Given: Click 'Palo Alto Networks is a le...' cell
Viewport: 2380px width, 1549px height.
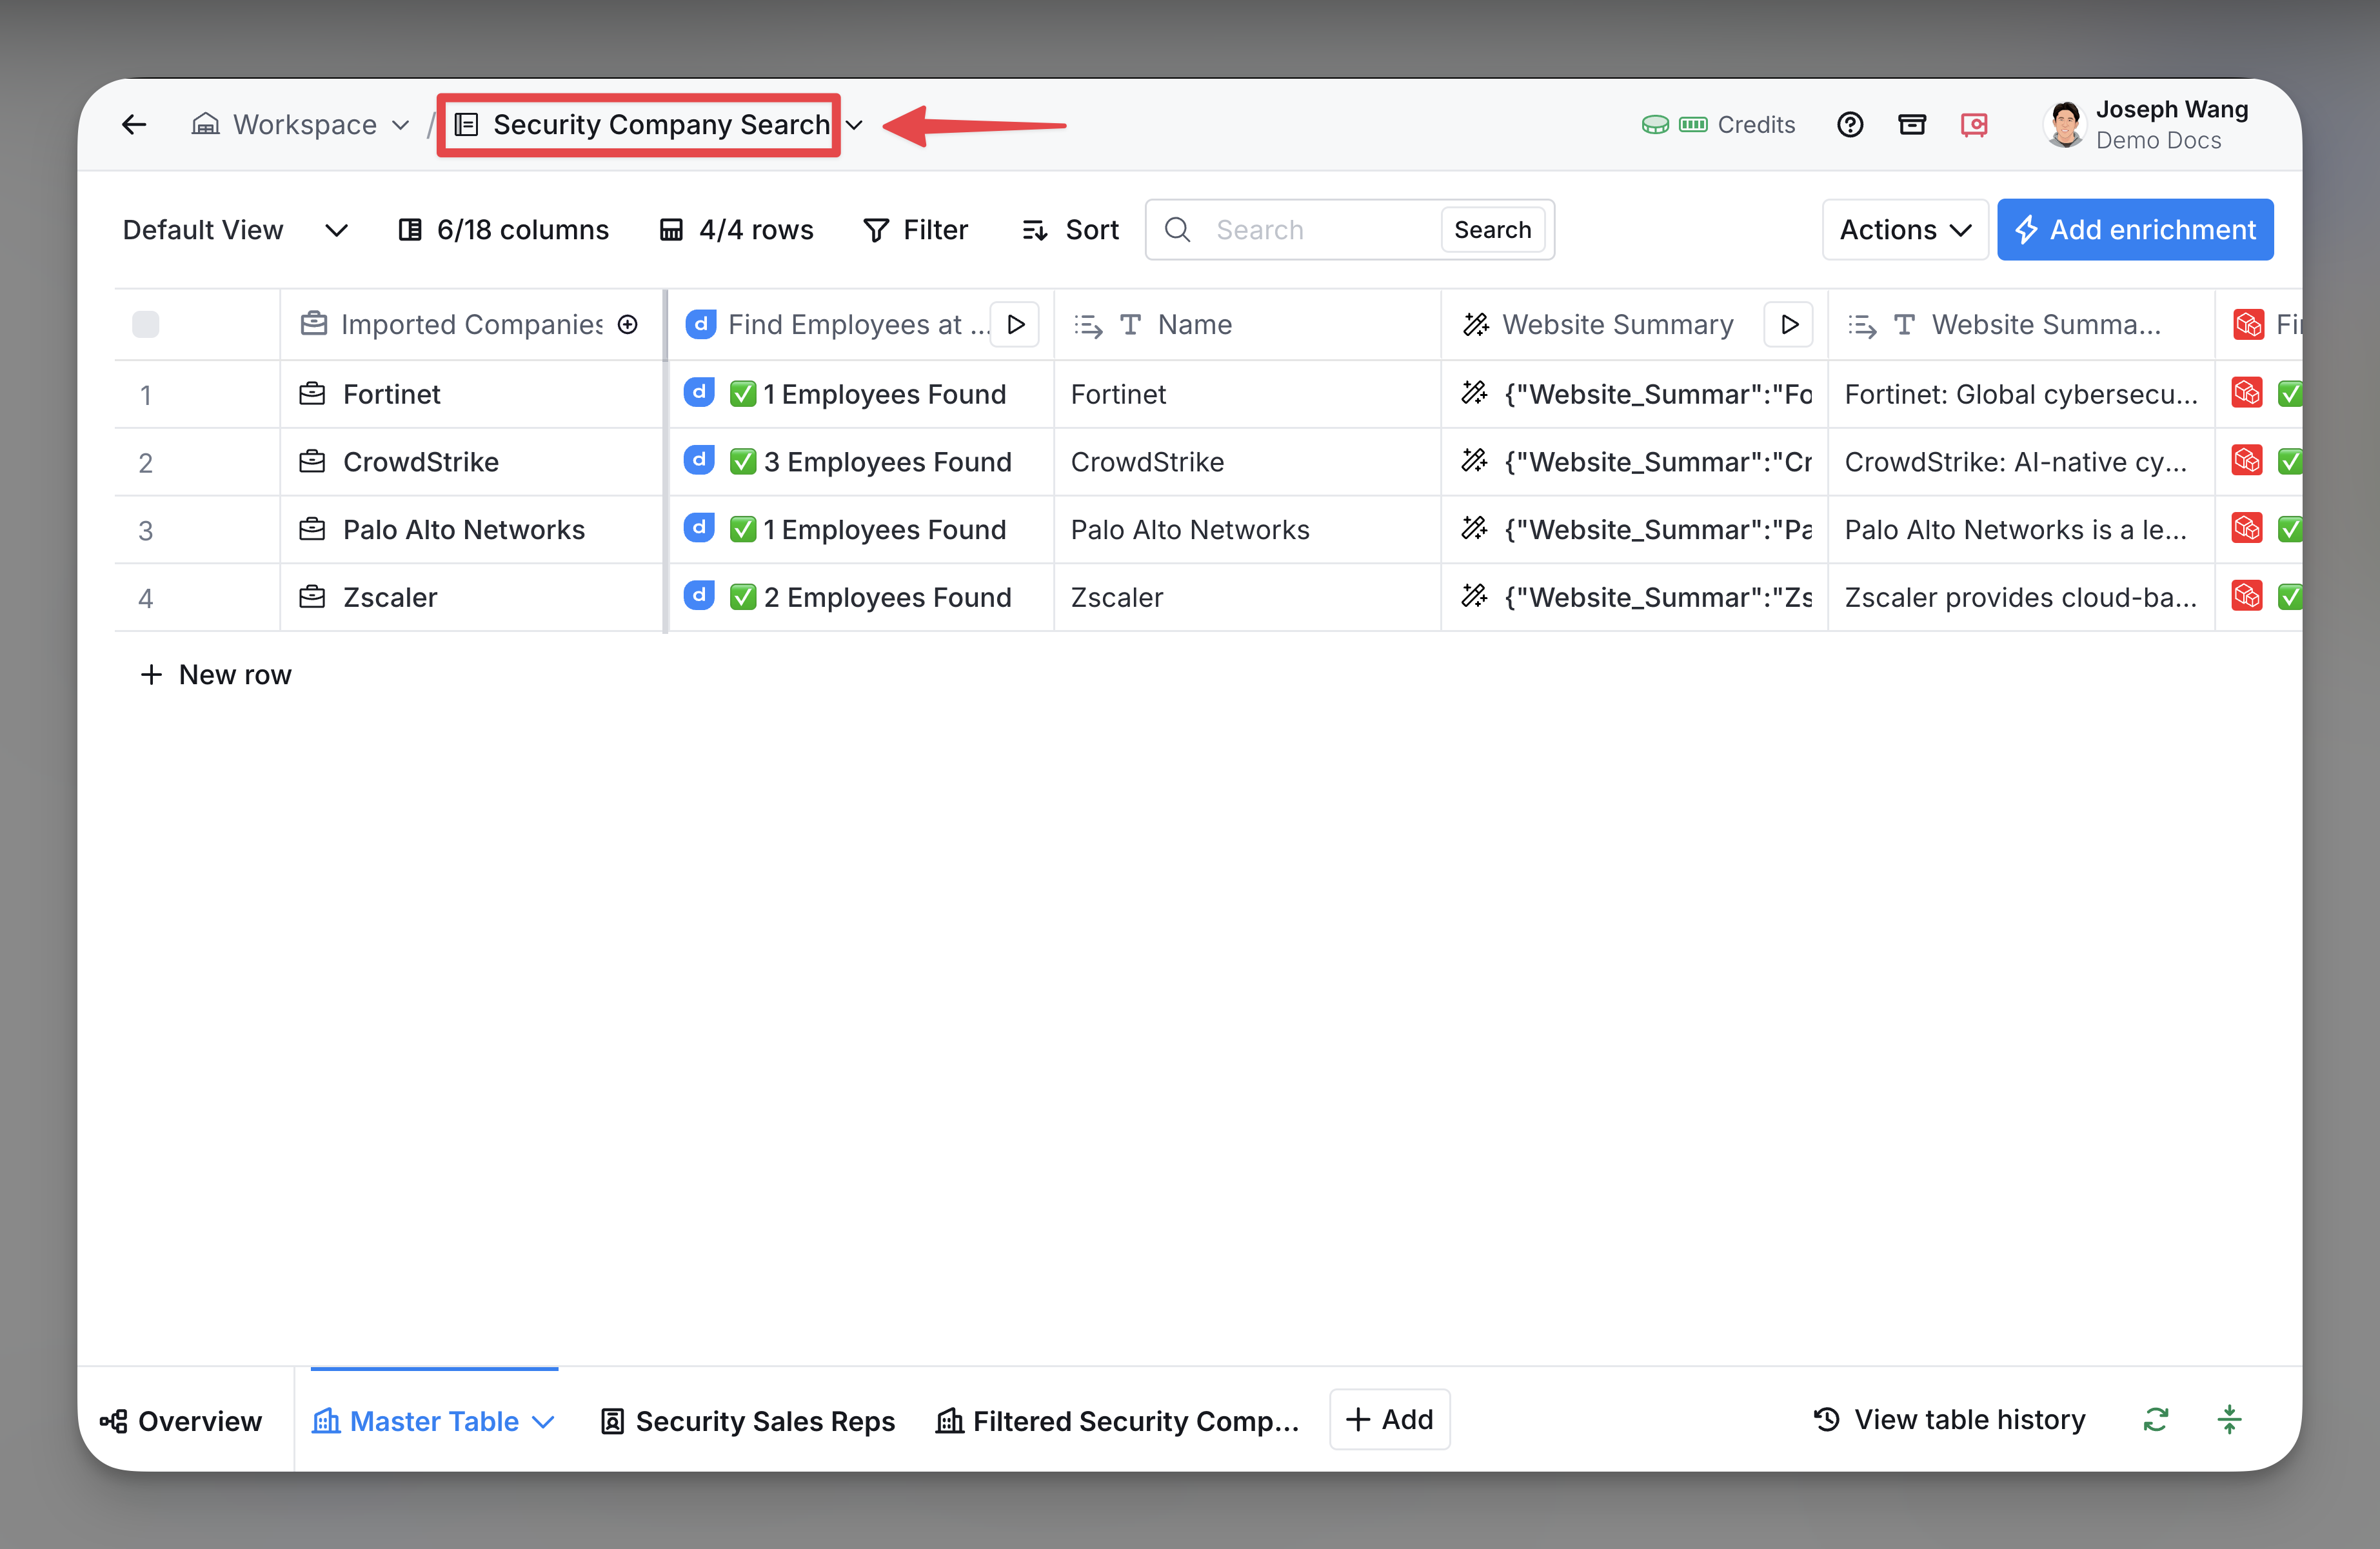Looking at the screenshot, I should pos(2021,530).
